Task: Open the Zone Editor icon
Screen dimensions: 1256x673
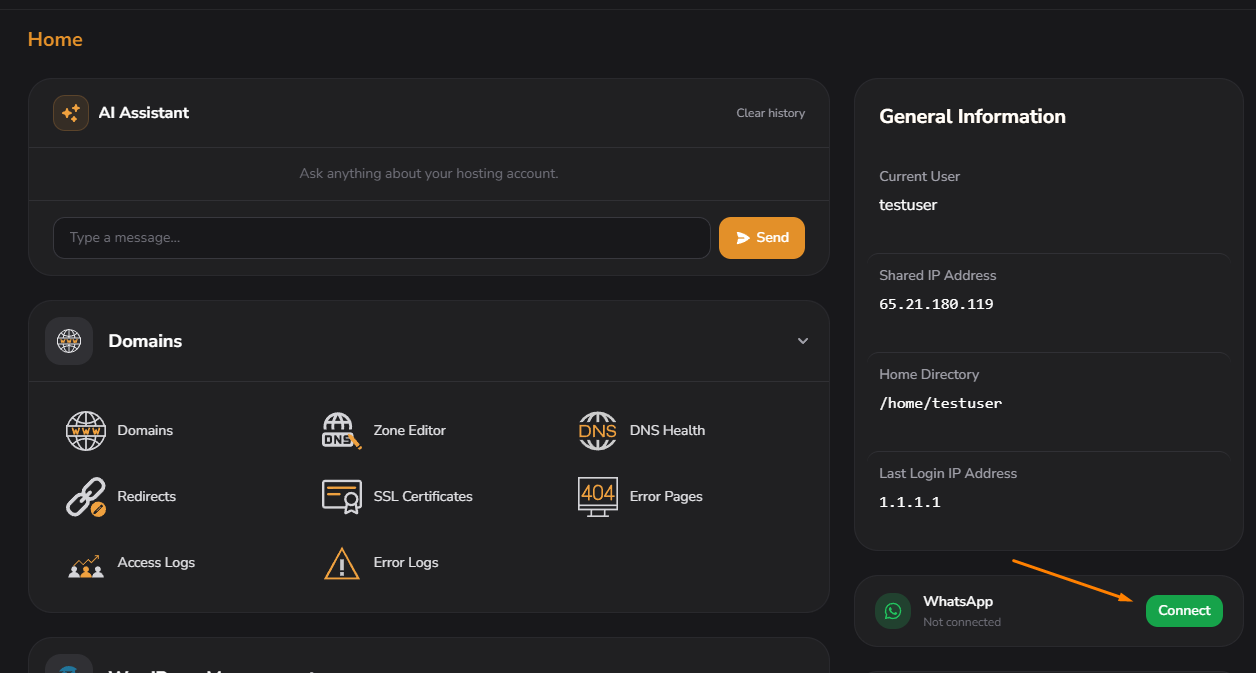Action: (x=342, y=431)
